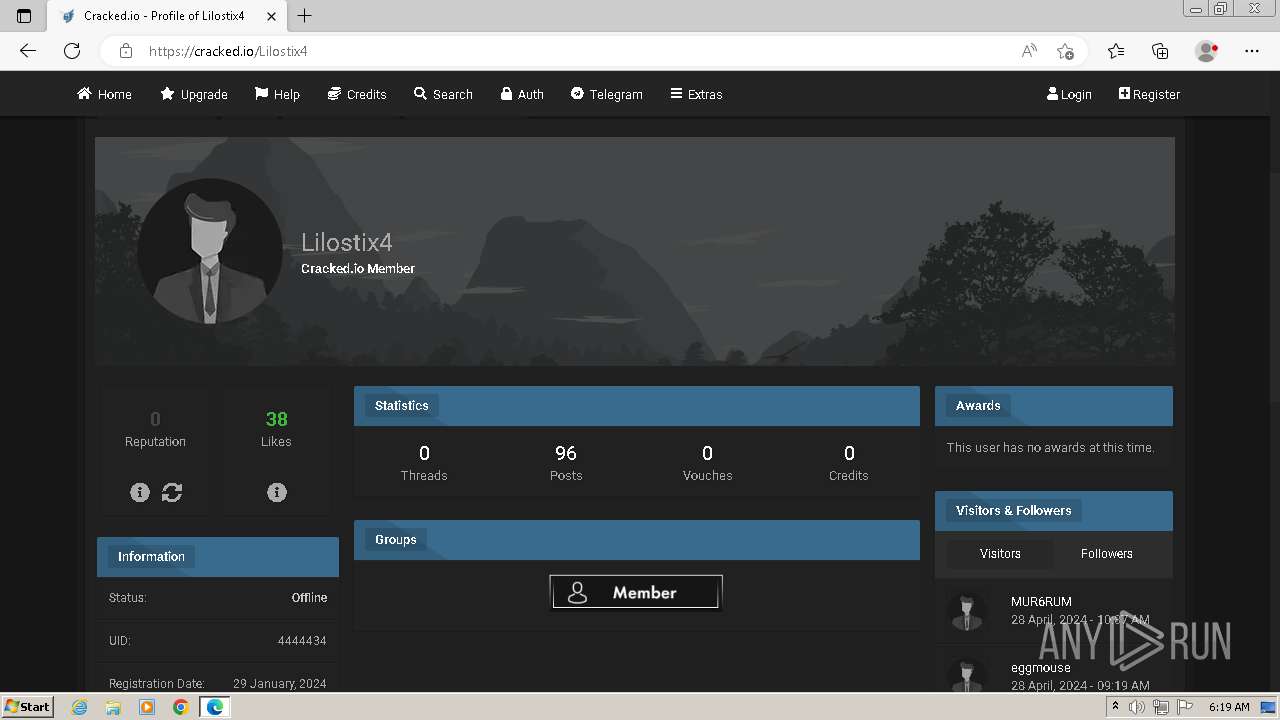Click the 38 Likes count

tap(276, 419)
